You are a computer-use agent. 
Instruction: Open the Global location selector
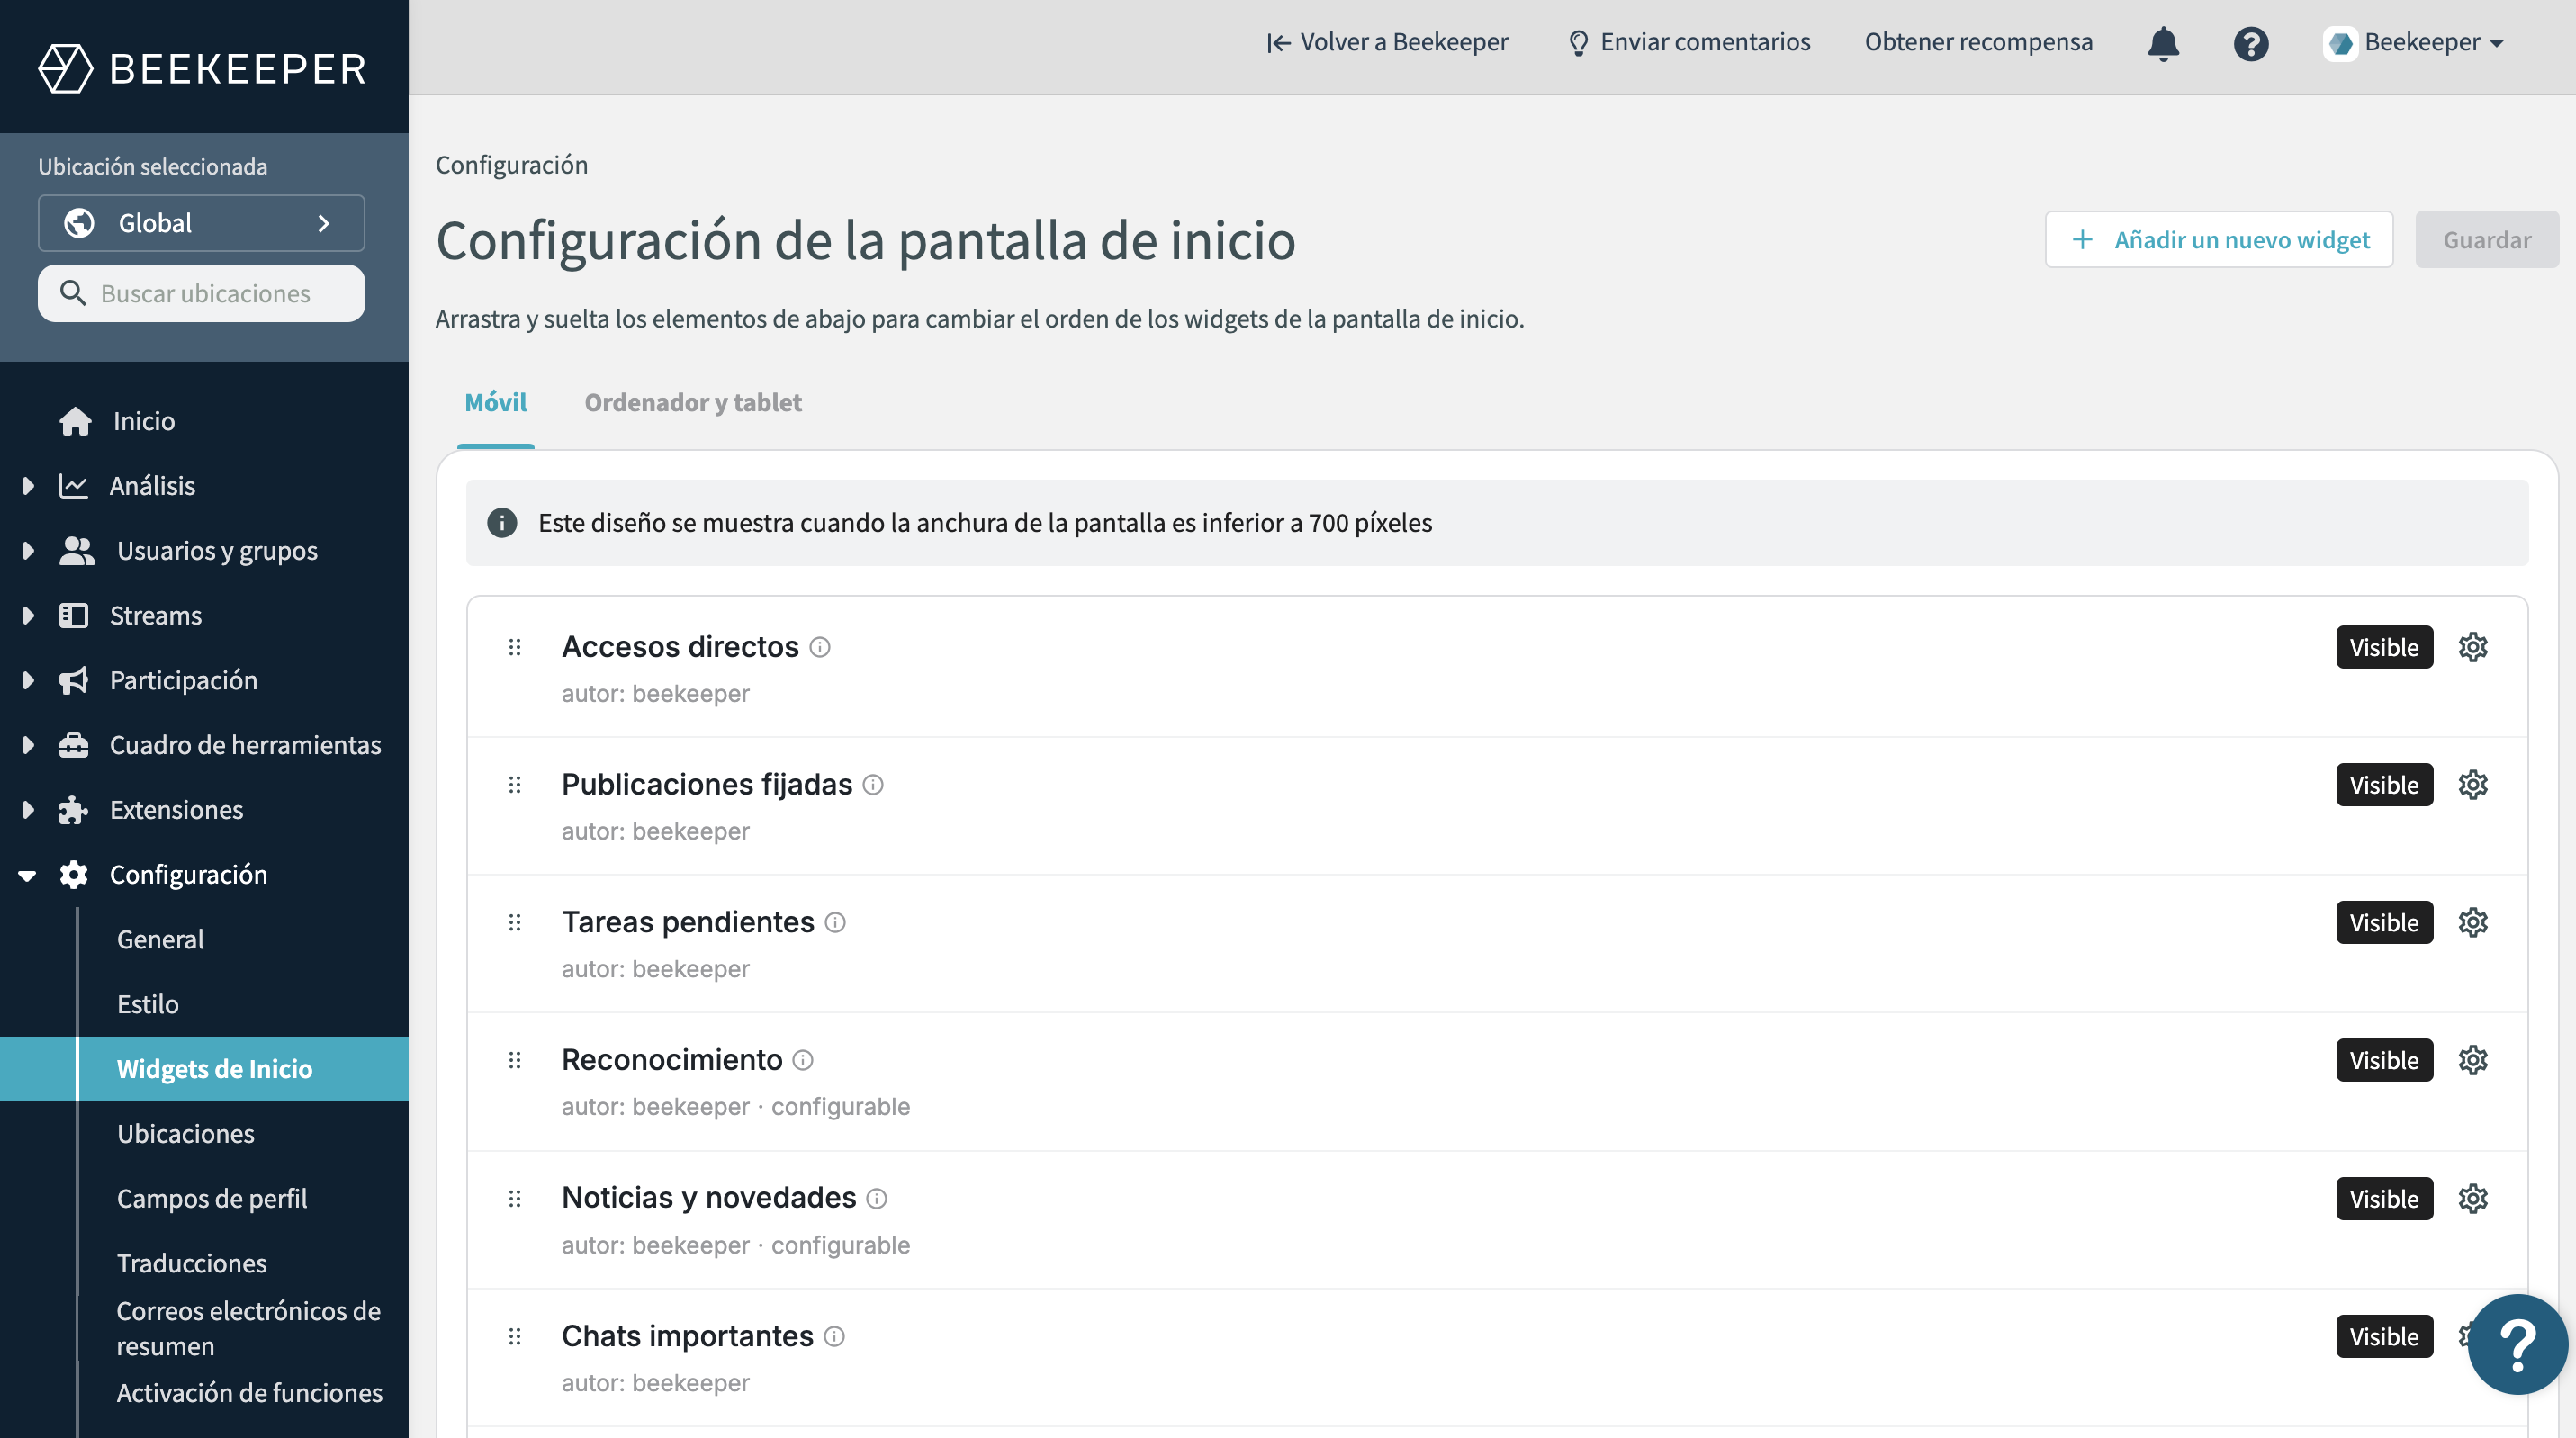[201, 223]
